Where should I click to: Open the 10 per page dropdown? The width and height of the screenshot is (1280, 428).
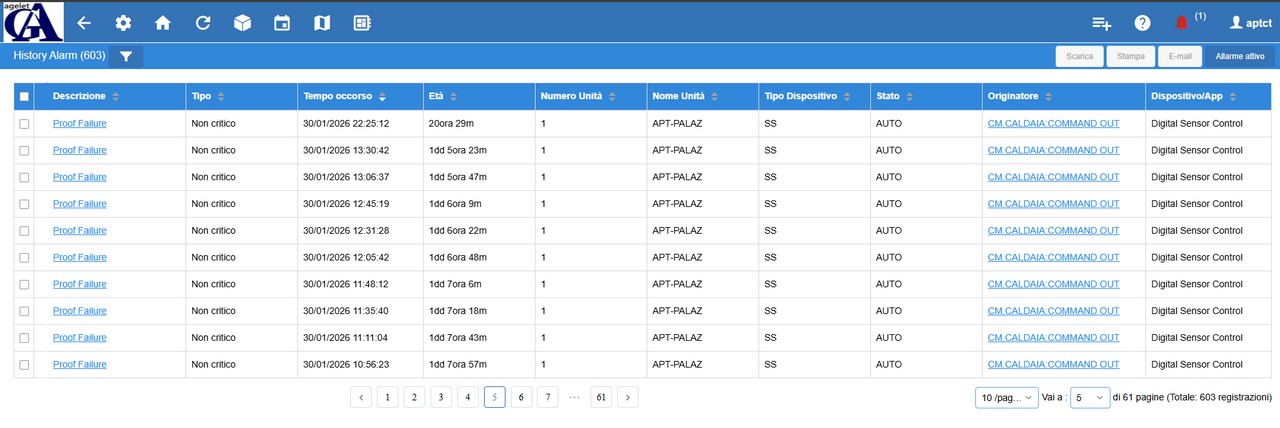(1006, 398)
